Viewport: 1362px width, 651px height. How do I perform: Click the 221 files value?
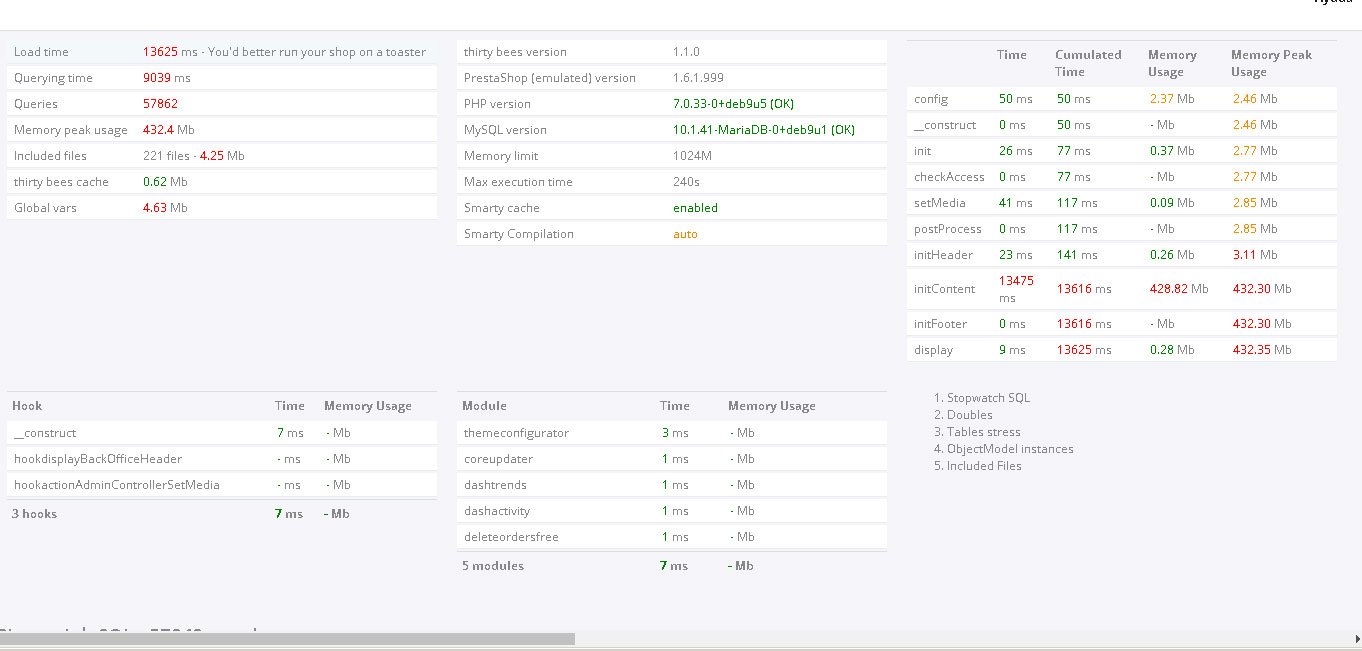[166, 156]
